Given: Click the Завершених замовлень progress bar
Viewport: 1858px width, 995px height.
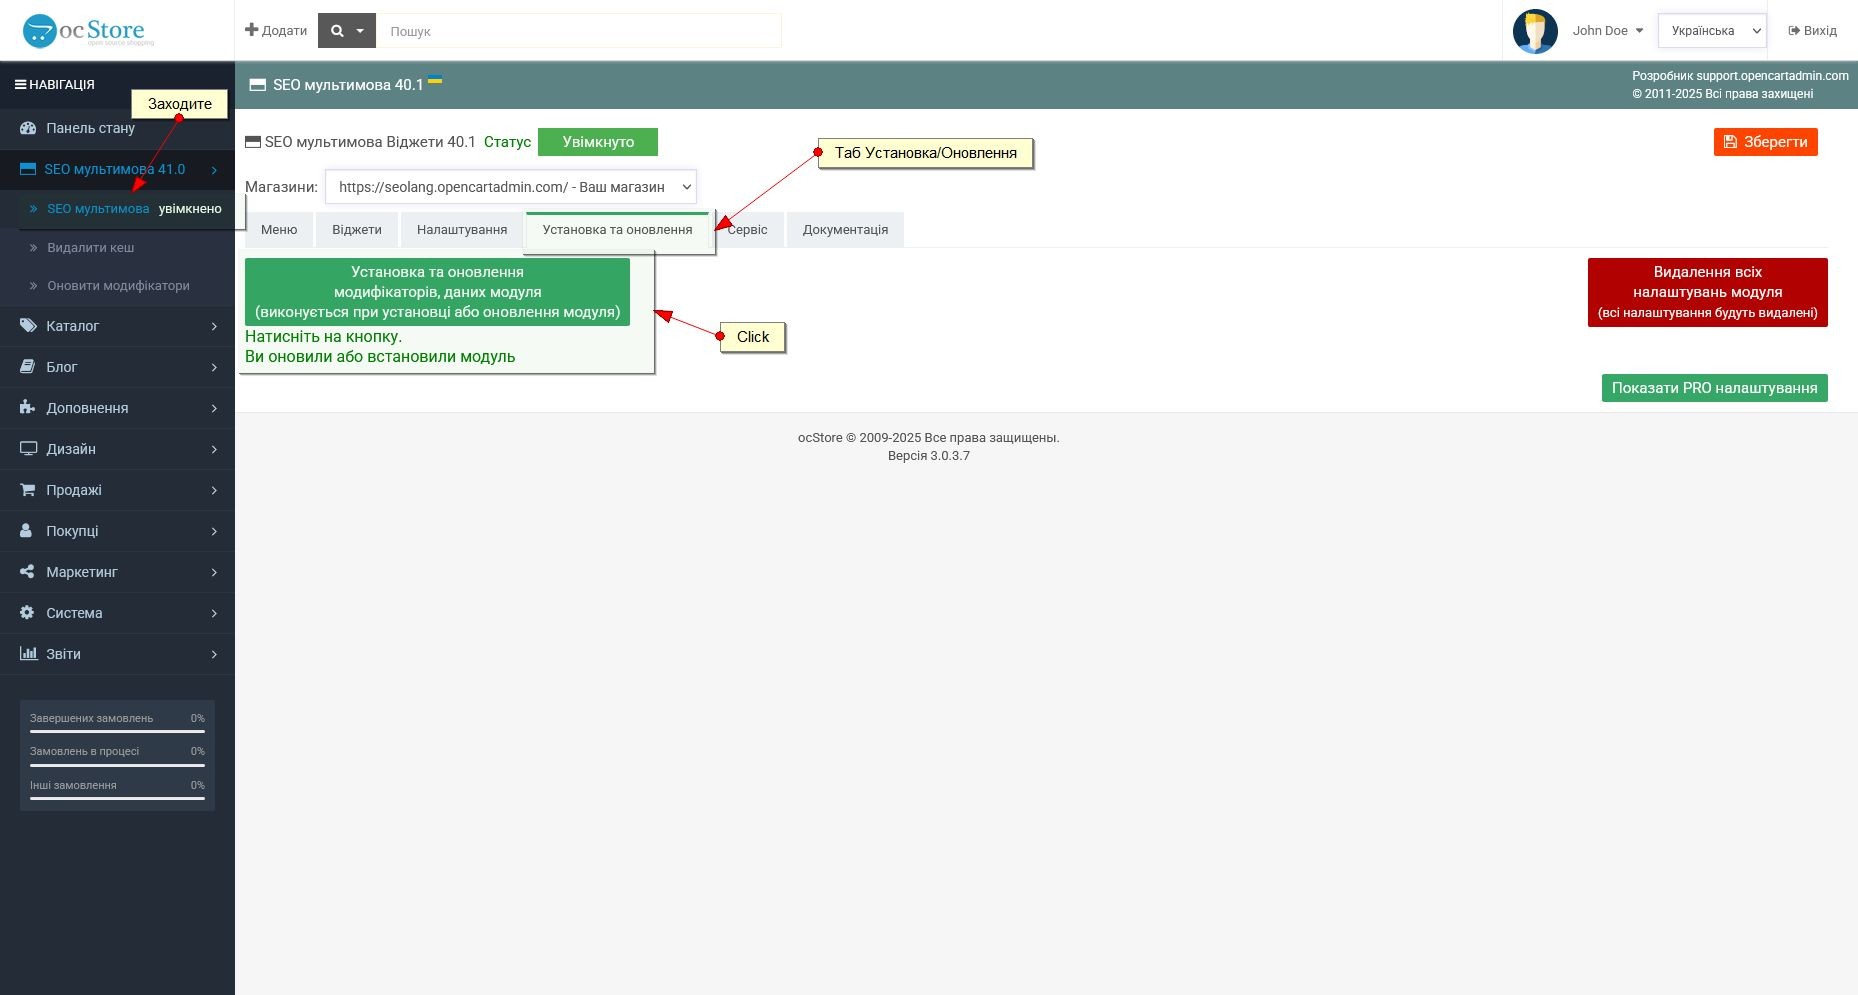Looking at the screenshot, I should [117, 732].
